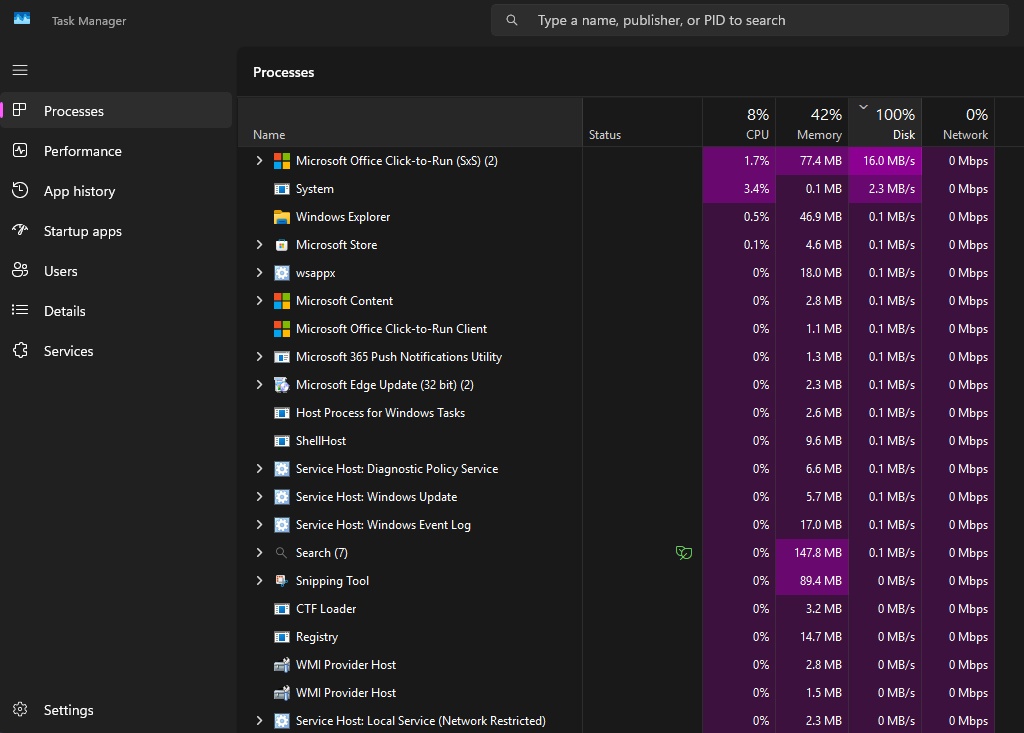Open the Performance tab
The height and width of the screenshot is (733, 1024).
pos(116,151)
